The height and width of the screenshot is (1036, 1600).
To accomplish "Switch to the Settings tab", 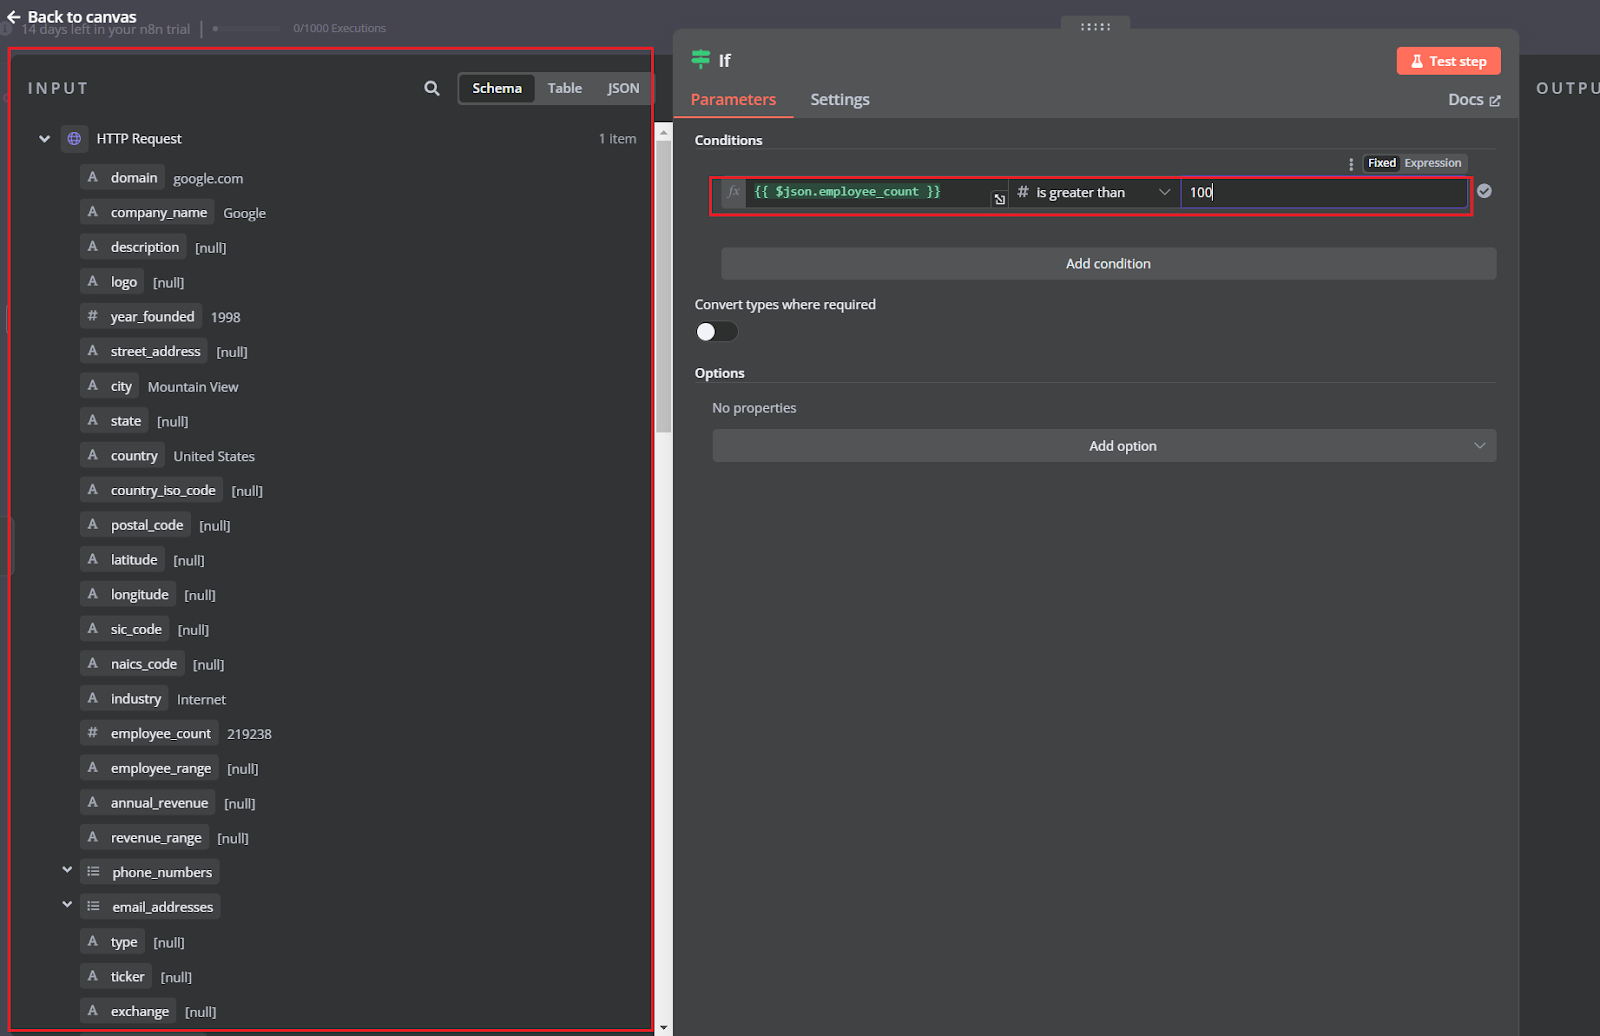I will click(x=839, y=99).
